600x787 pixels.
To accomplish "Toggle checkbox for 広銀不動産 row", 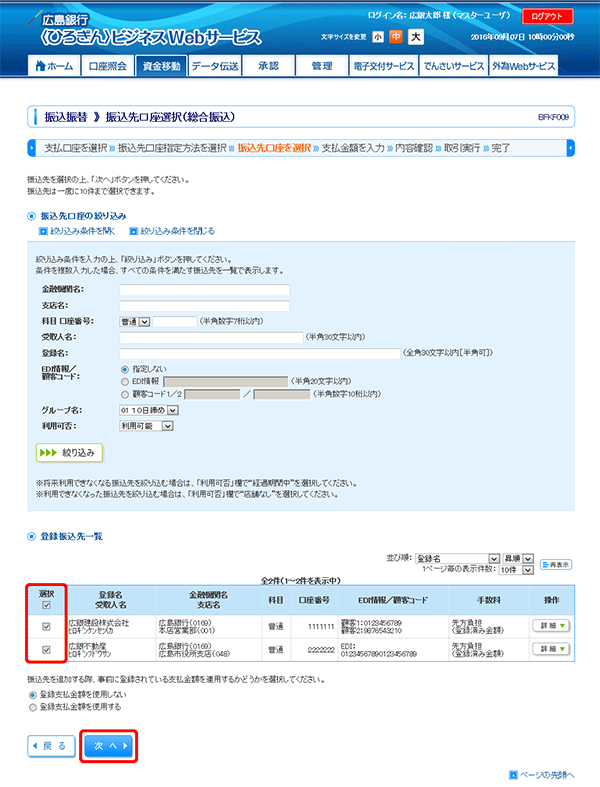I will point(46,649).
